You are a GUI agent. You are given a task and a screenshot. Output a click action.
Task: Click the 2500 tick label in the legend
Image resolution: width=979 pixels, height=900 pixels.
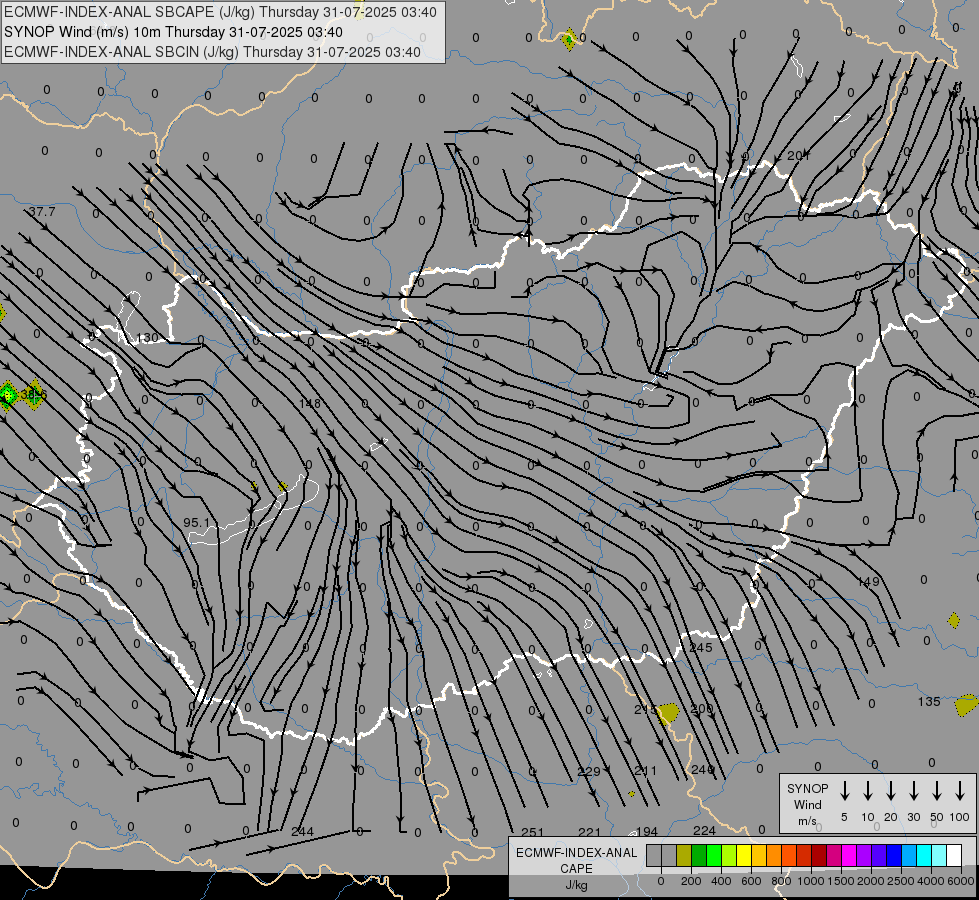pos(901,881)
